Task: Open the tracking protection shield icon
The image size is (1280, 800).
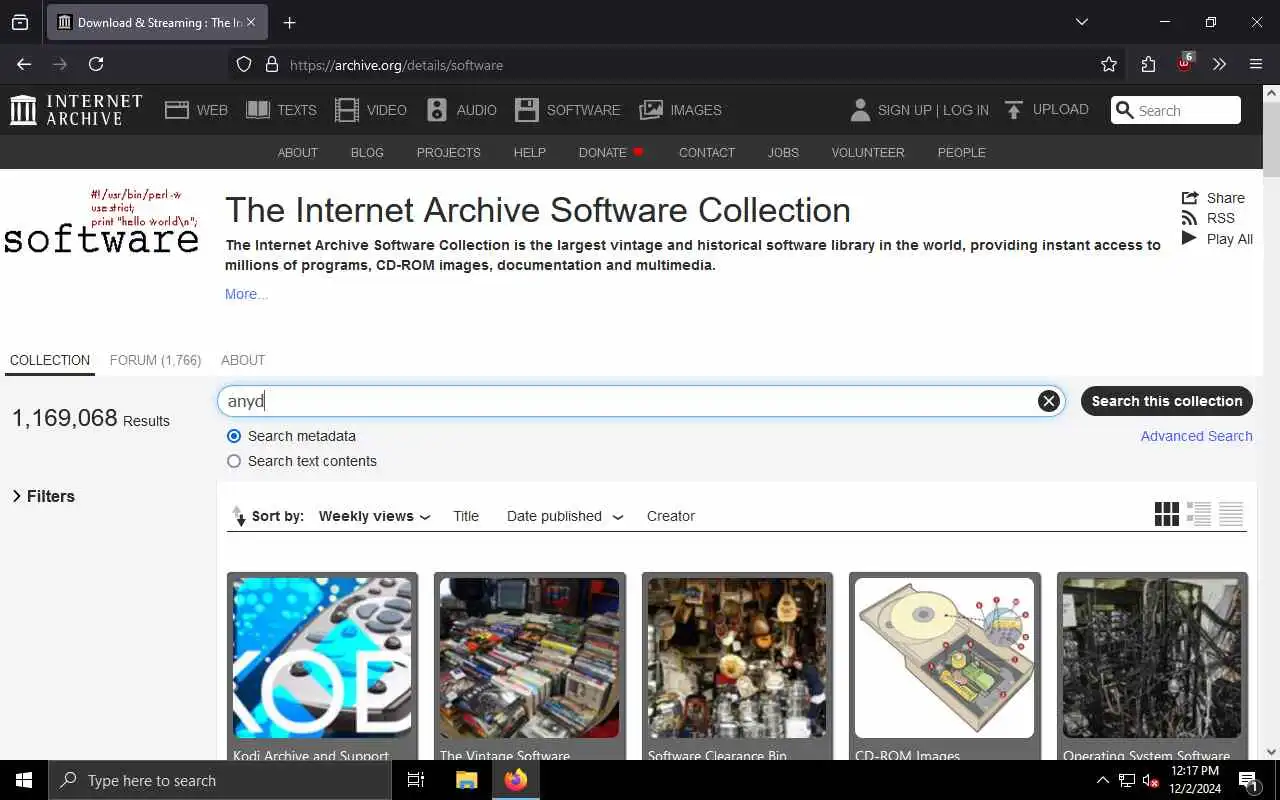Action: click(x=244, y=65)
